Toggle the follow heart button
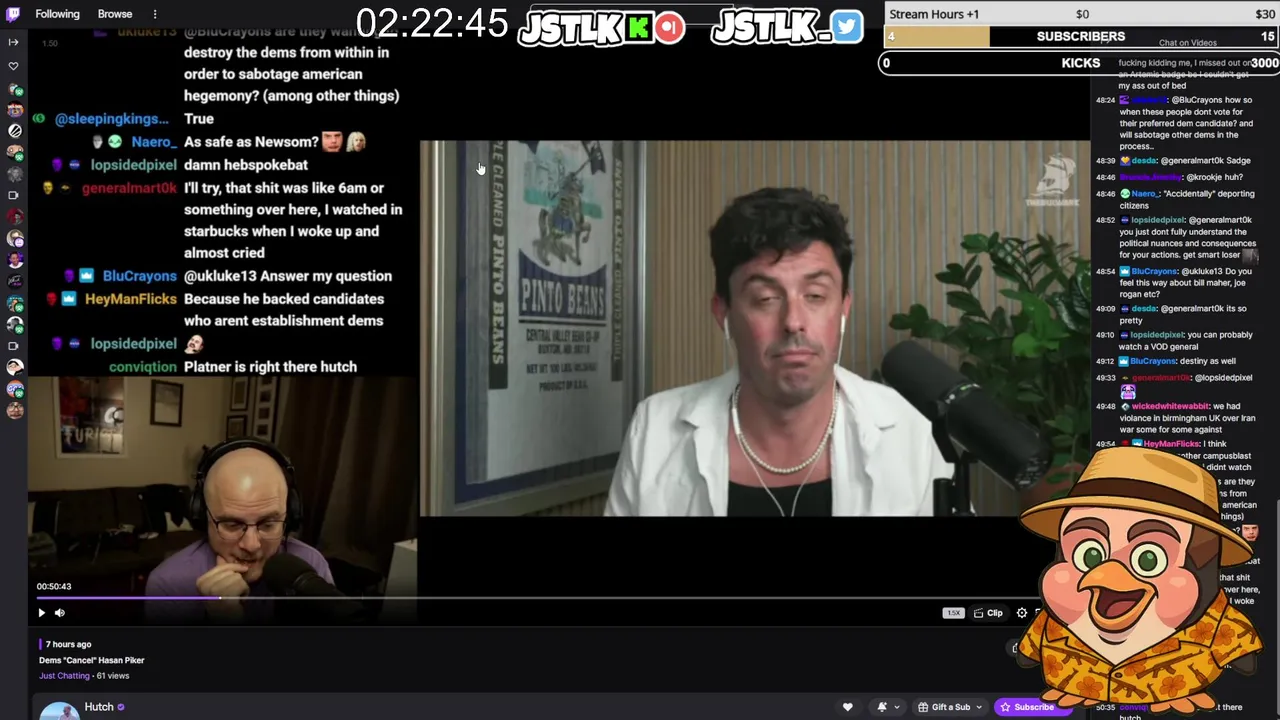The width and height of the screenshot is (1280, 720). point(847,707)
